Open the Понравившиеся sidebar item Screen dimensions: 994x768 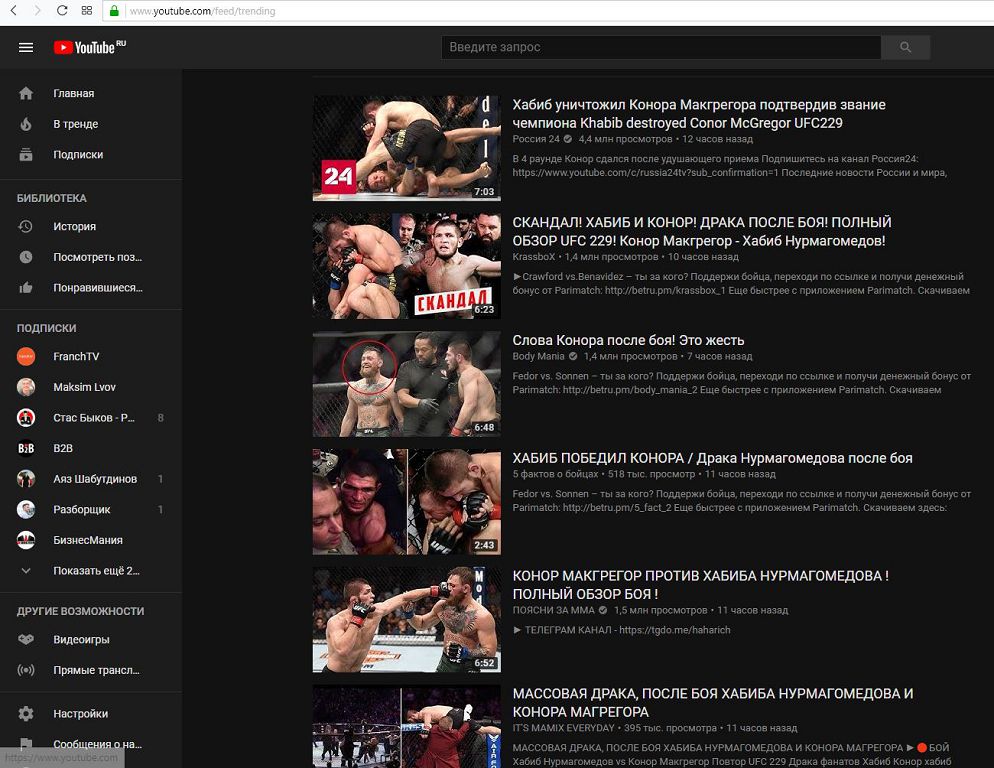(x=91, y=287)
